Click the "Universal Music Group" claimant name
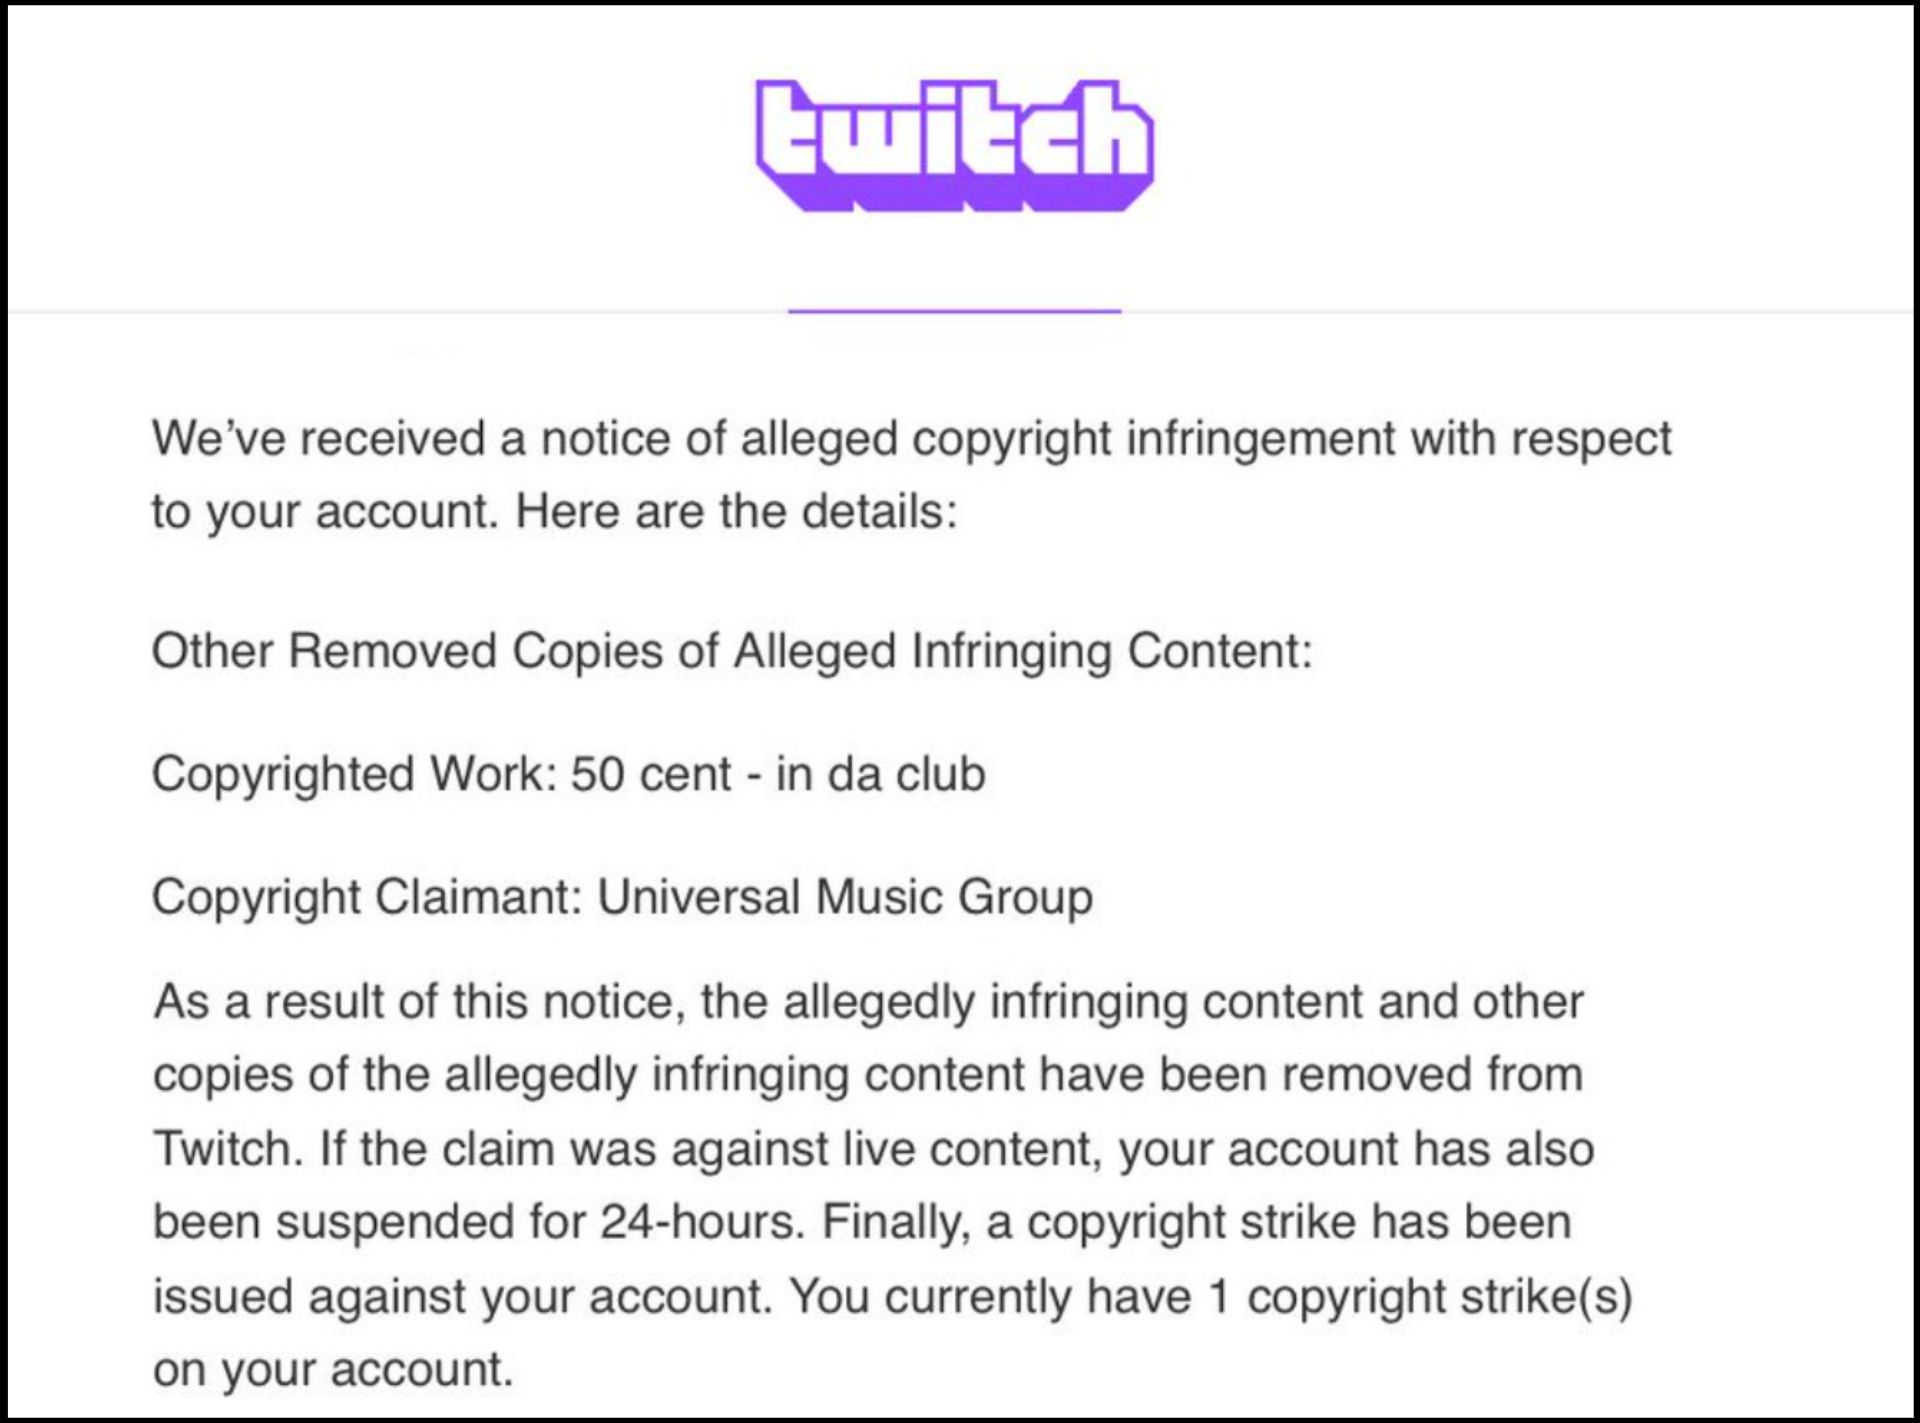This screenshot has height=1423, width=1920. tap(845, 896)
